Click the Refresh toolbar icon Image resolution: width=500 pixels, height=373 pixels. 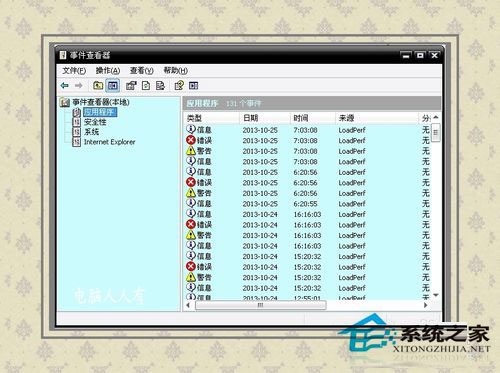tap(146, 86)
